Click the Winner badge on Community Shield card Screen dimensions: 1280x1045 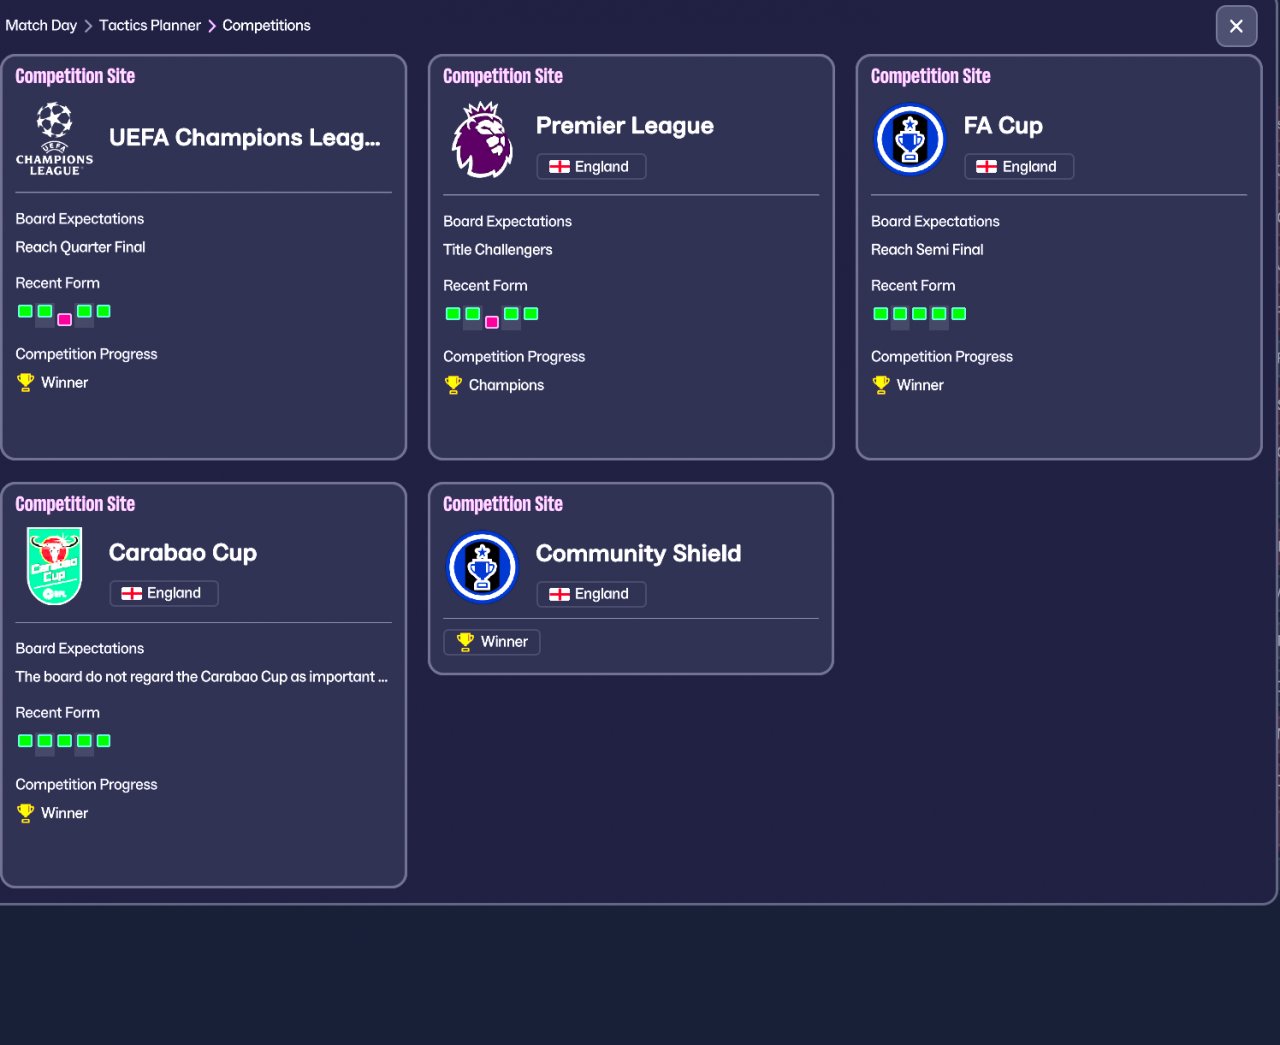[492, 642]
